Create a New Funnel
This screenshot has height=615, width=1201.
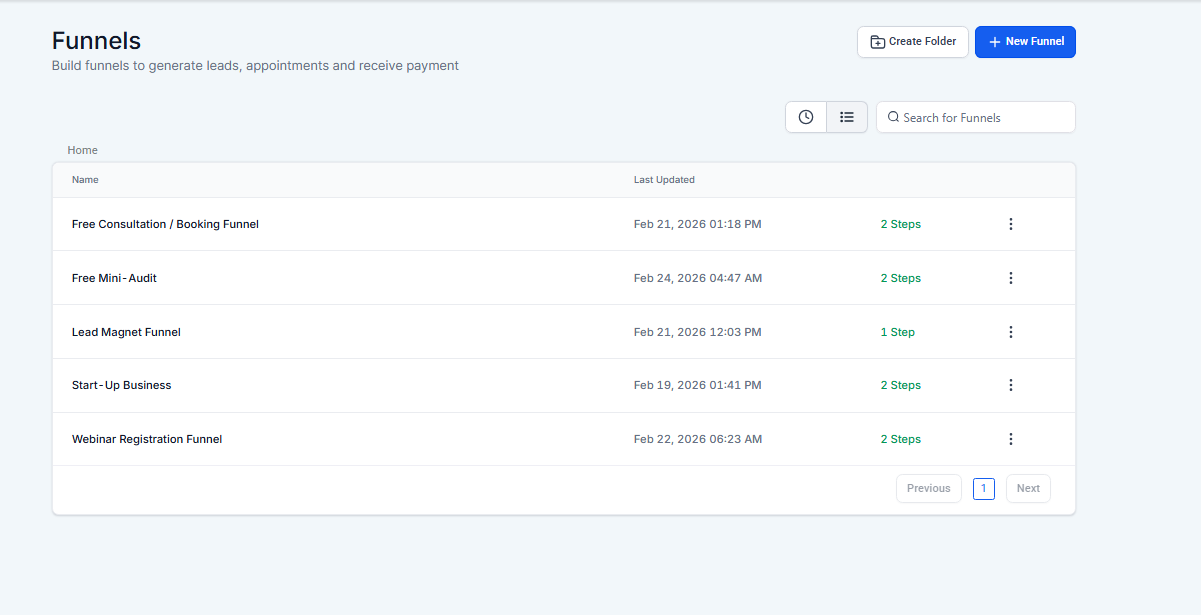coord(1025,42)
